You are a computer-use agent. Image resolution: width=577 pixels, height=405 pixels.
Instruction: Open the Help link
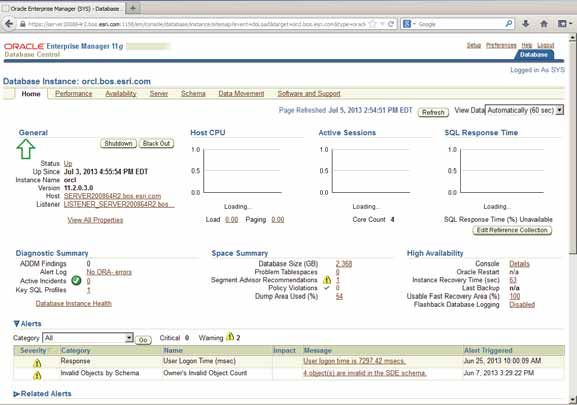tap(527, 45)
